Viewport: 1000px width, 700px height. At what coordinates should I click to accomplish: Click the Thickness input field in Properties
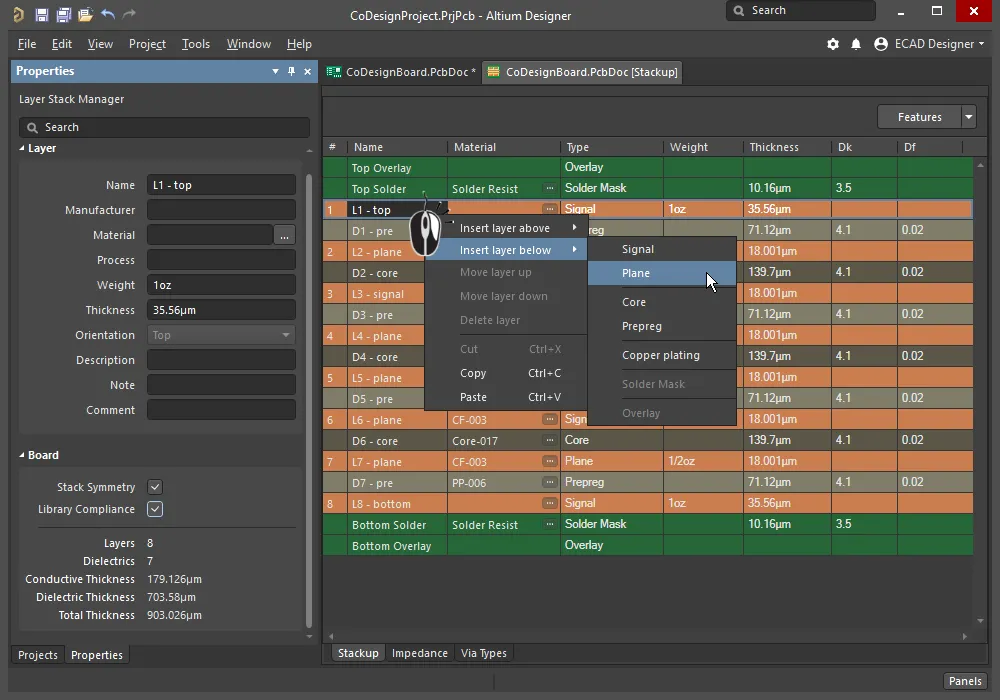coord(221,310)
